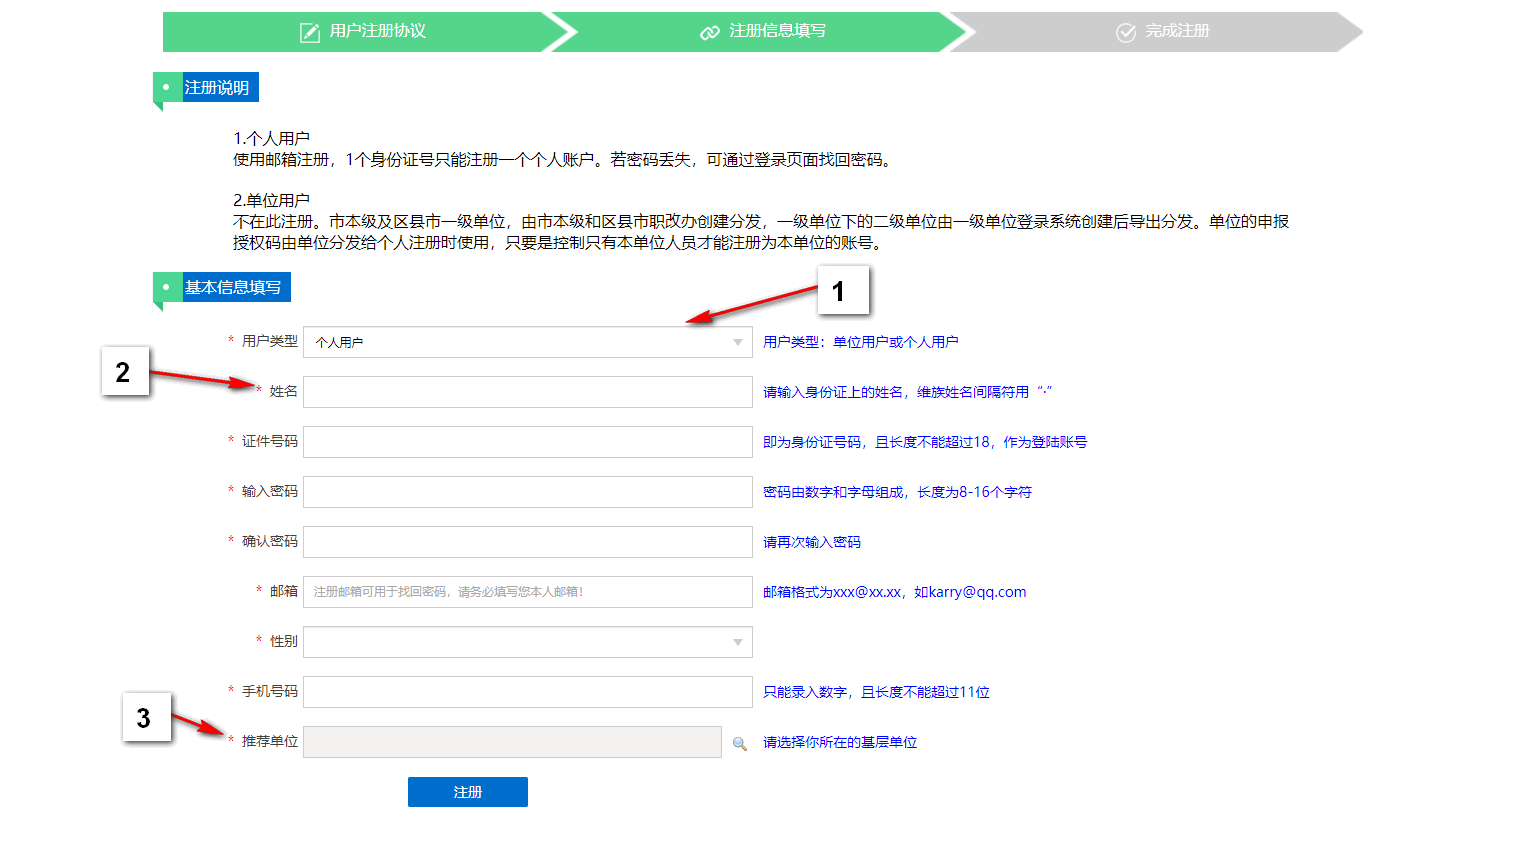Open the 用户类型 dropdown
The height and width of the screenshot is (844, 1526).
tap(737, 342)
